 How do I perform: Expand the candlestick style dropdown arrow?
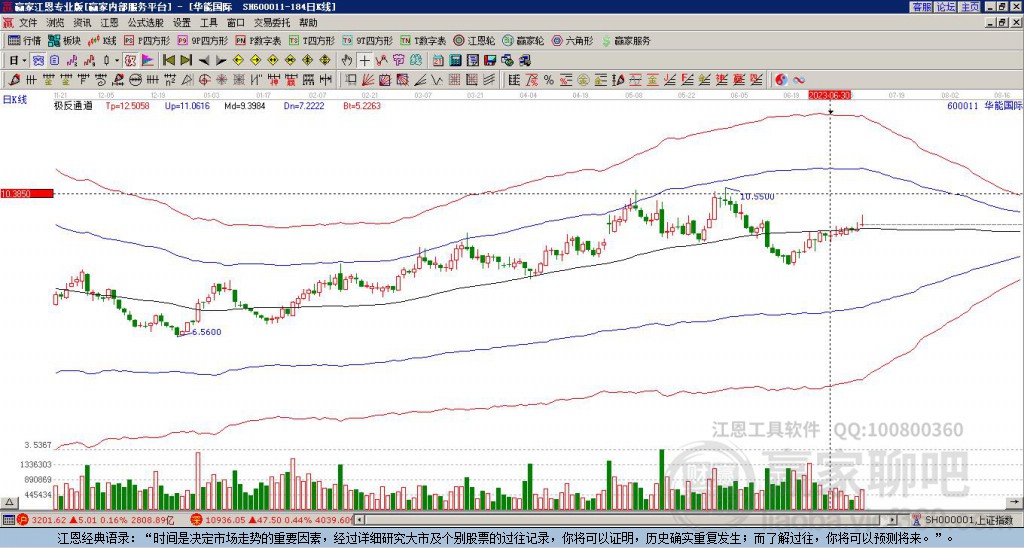tap(117, 61)
